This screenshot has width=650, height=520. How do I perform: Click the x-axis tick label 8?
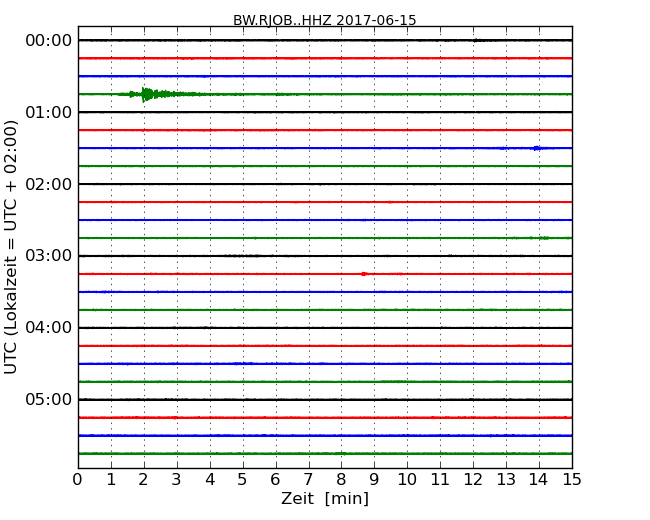341,480
